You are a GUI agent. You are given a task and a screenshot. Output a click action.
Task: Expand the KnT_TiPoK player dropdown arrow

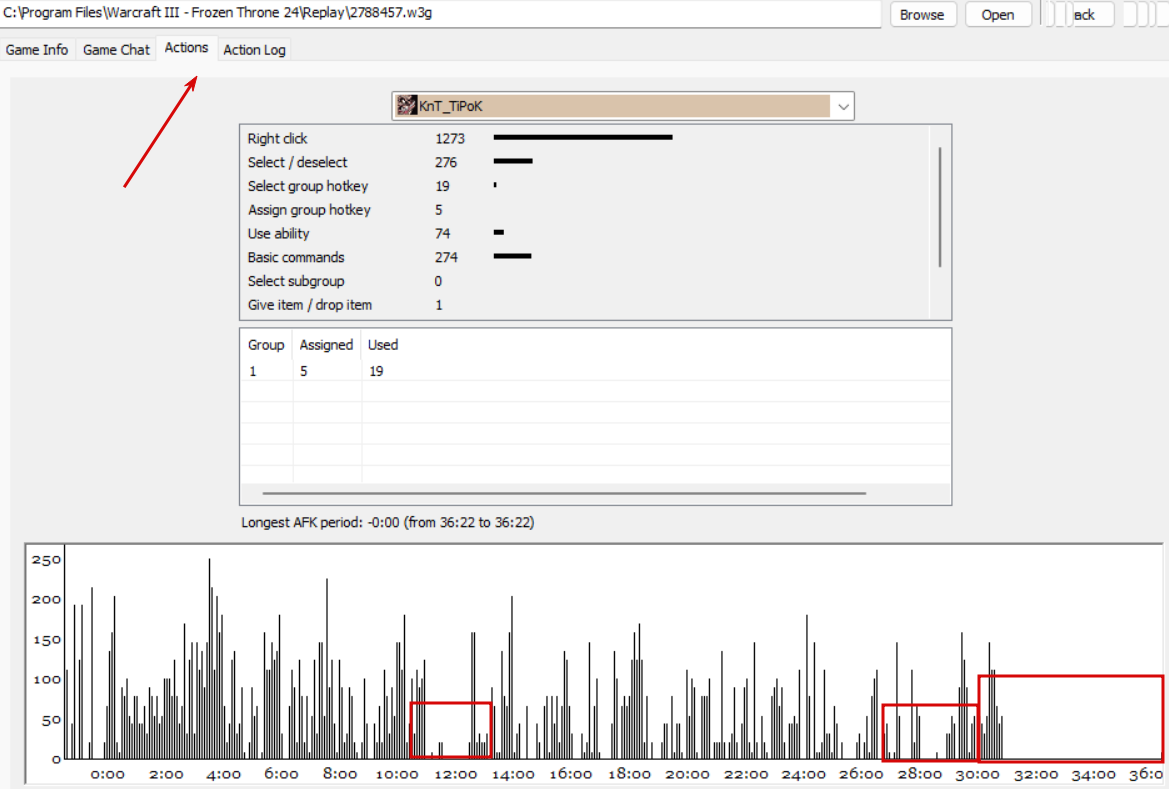tap(842, 107)
